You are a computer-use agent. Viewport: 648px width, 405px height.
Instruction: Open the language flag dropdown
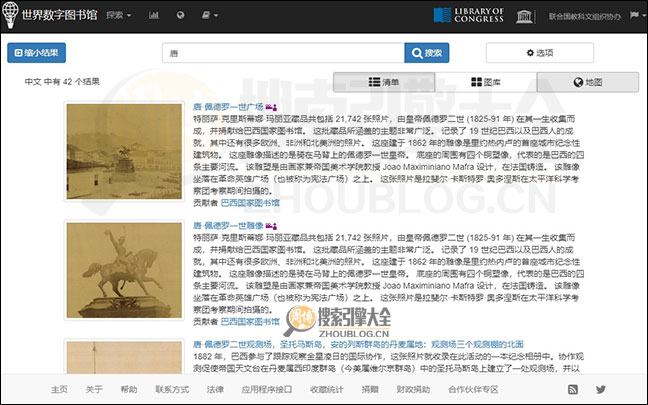pos(637,15)
